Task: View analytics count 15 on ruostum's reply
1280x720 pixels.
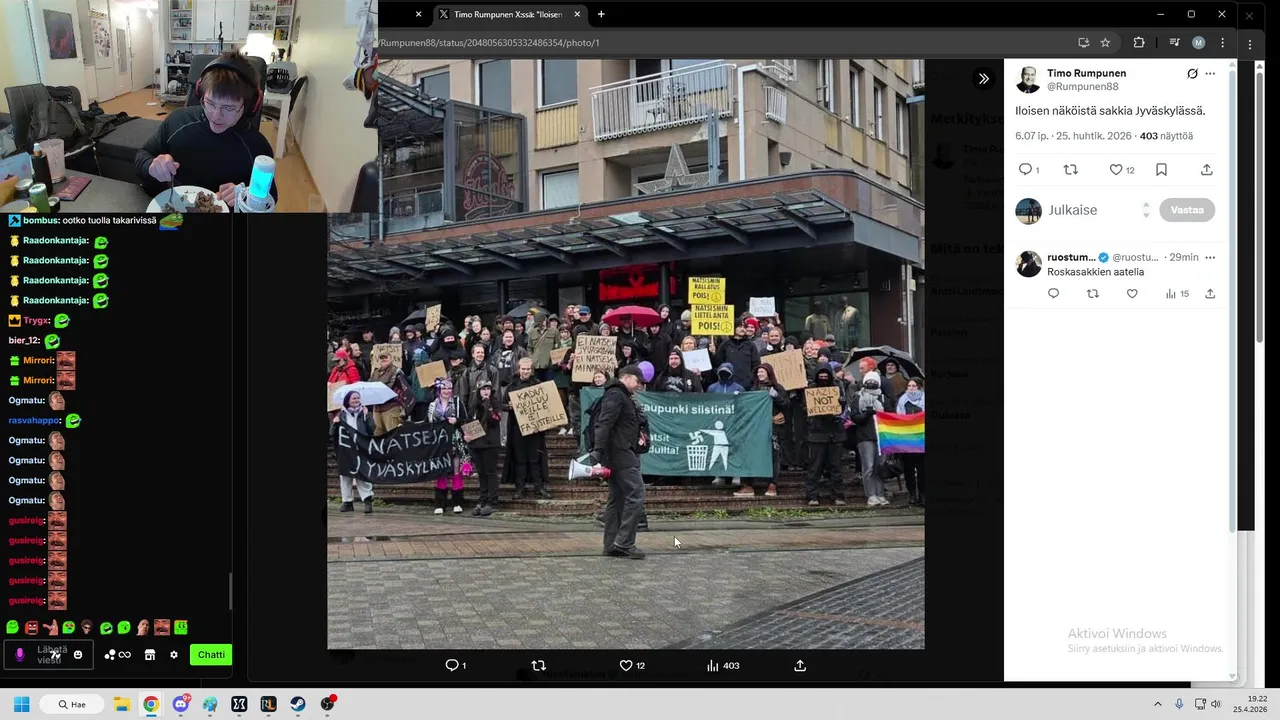Action: (1177, 294)
